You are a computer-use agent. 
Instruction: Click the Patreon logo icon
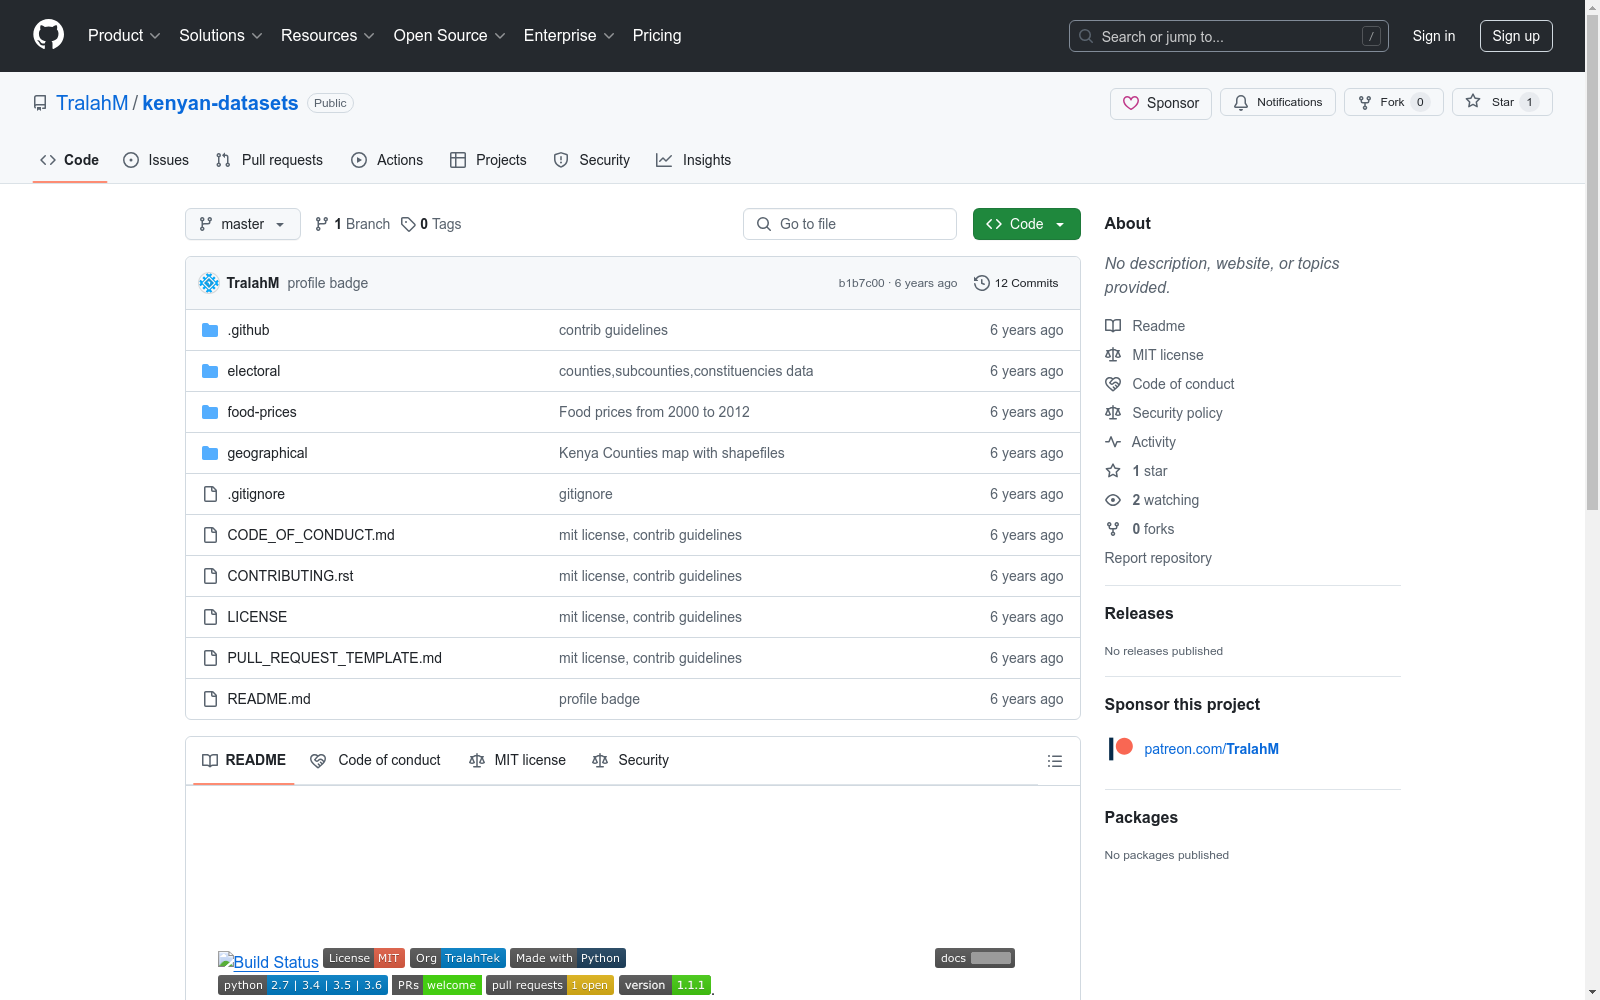1120,748
